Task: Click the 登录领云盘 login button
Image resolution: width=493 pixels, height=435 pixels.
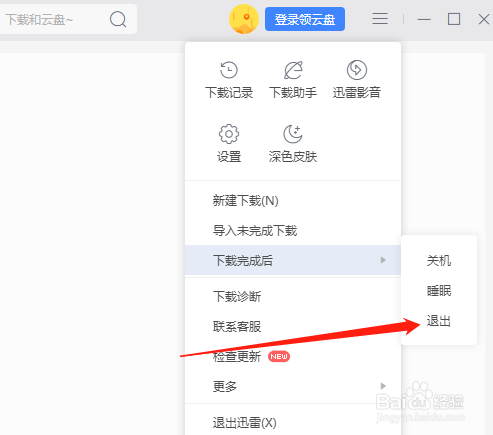Action: click(x=305, y=19)
